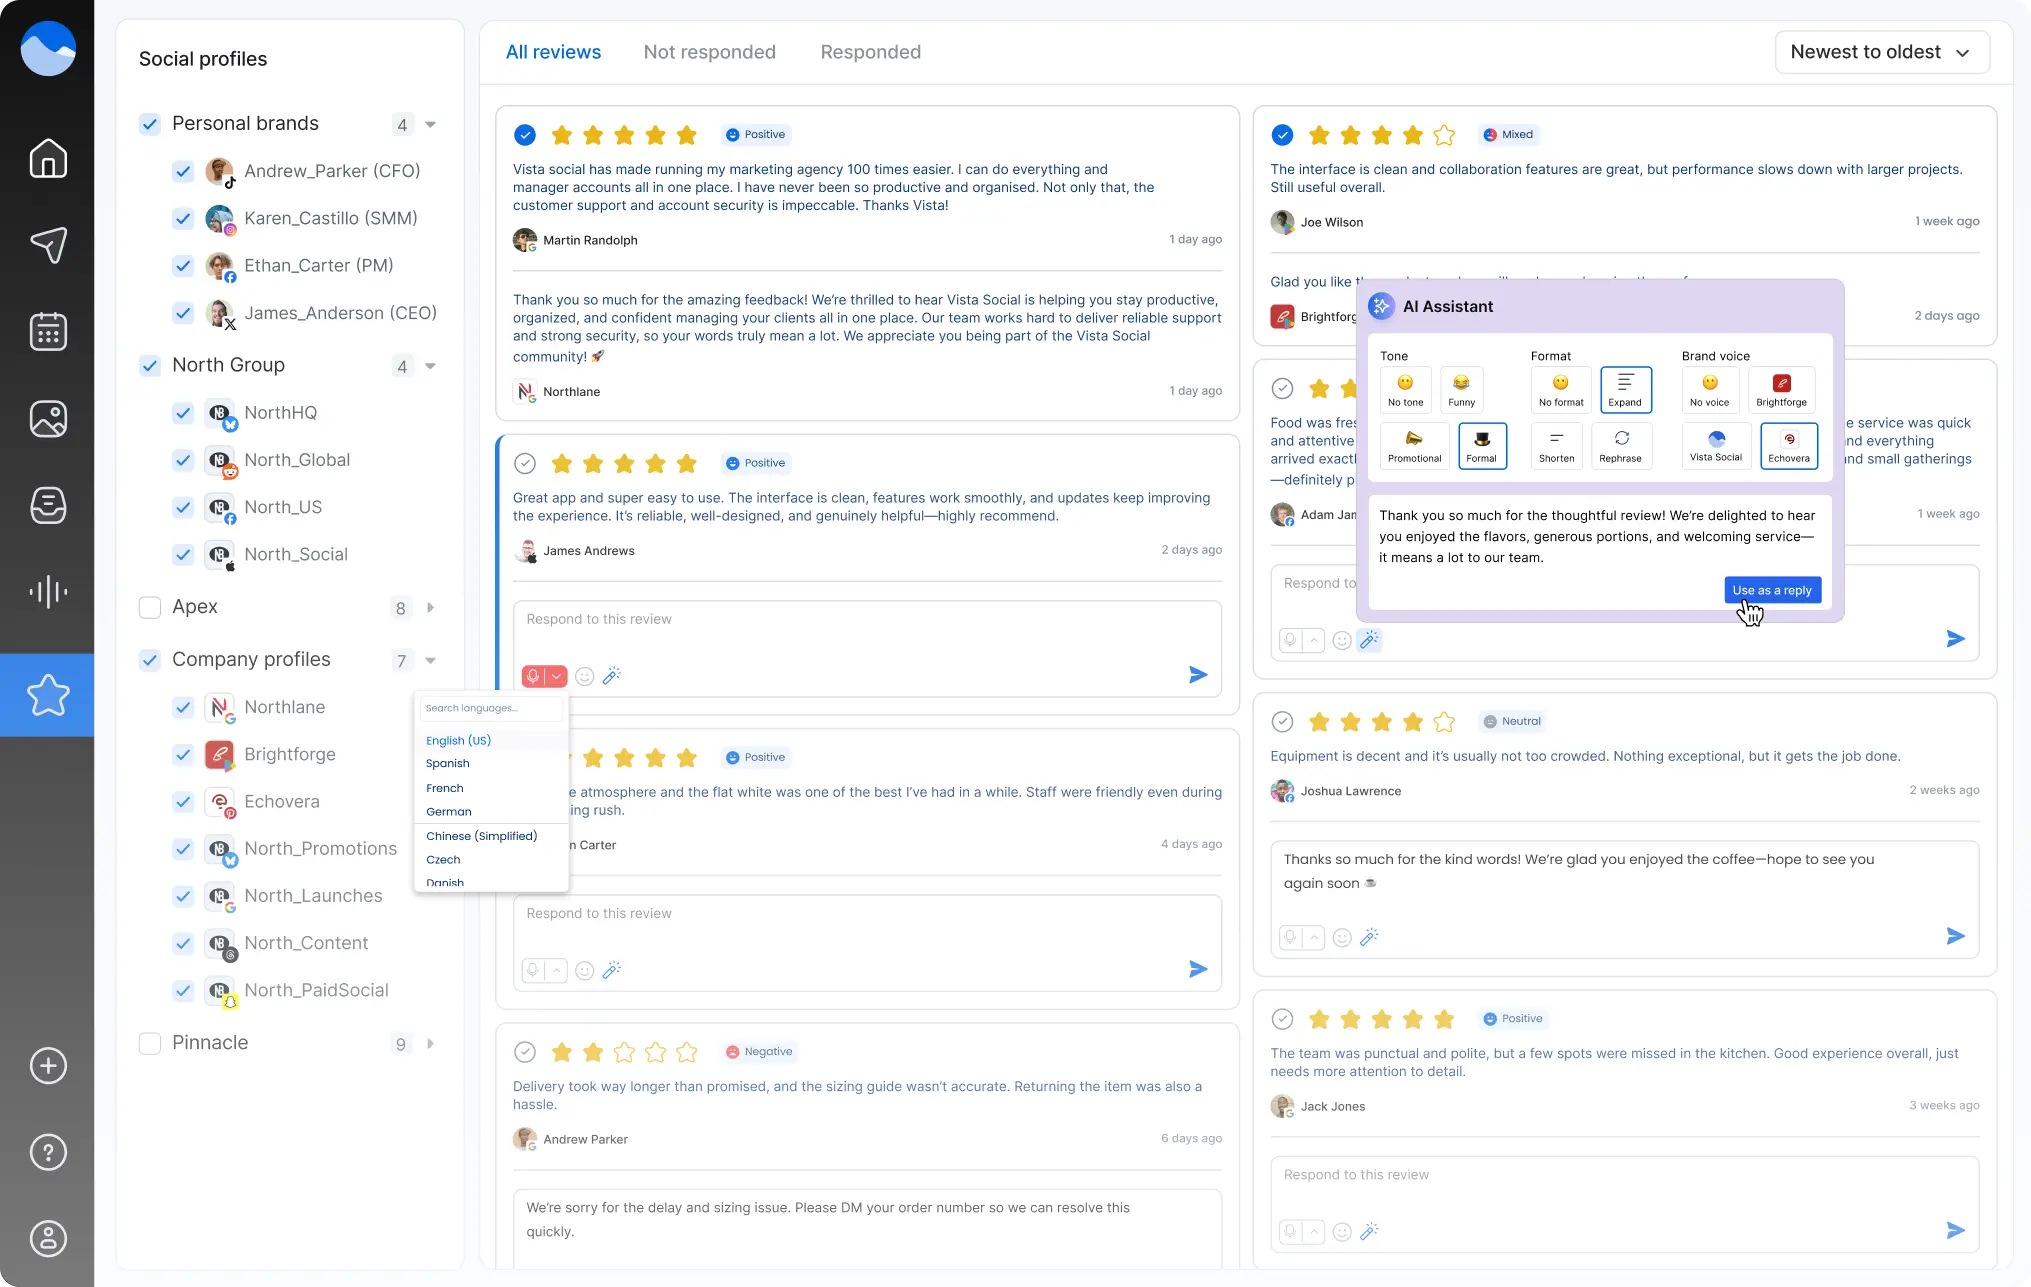The width and height of the screenshot is (2031, 1287).
Task: Open the inbox section in the sidebar
Action: point(47,505)
